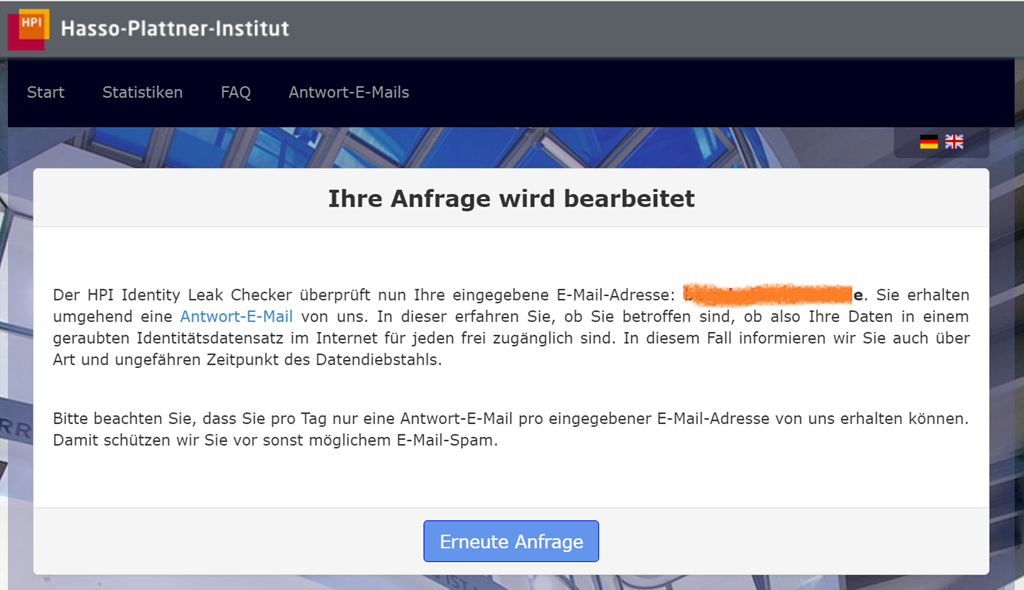The width and height of the screenshot is (1024, 590).
Task: Click the Hasso-Plattner-Institut title text
Action: [175, 28]
